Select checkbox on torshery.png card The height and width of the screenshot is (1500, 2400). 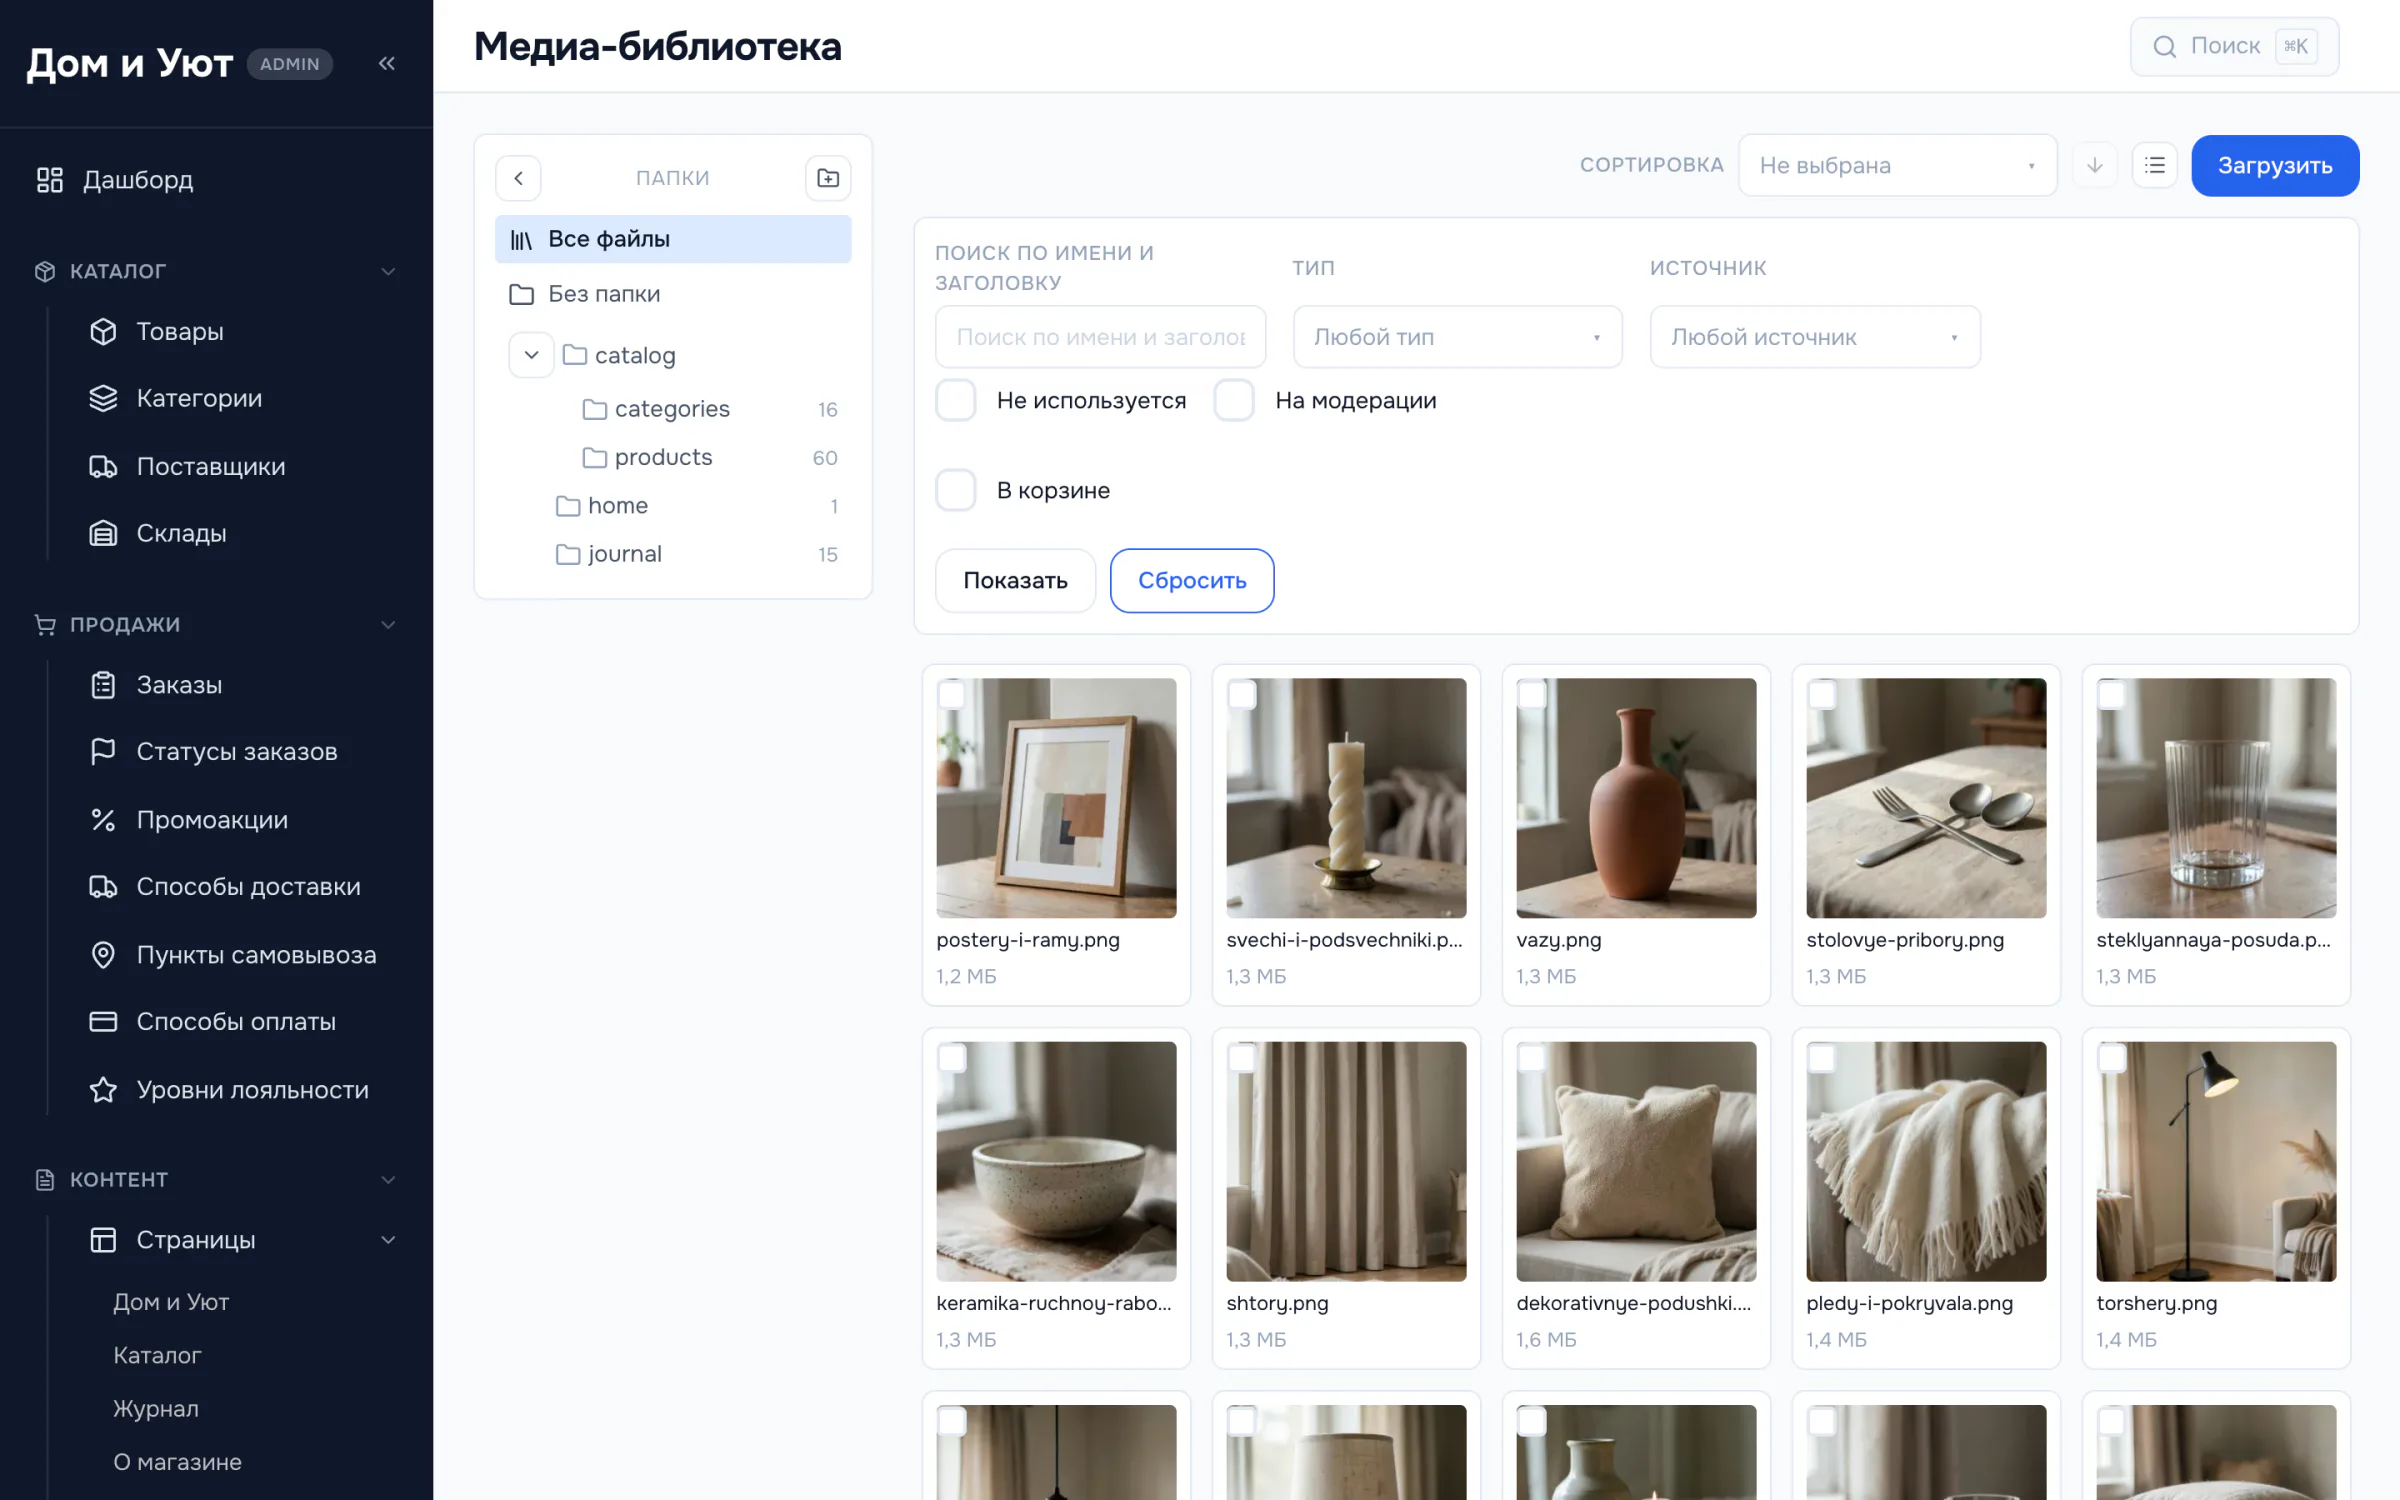[x=2112, y=1057]
